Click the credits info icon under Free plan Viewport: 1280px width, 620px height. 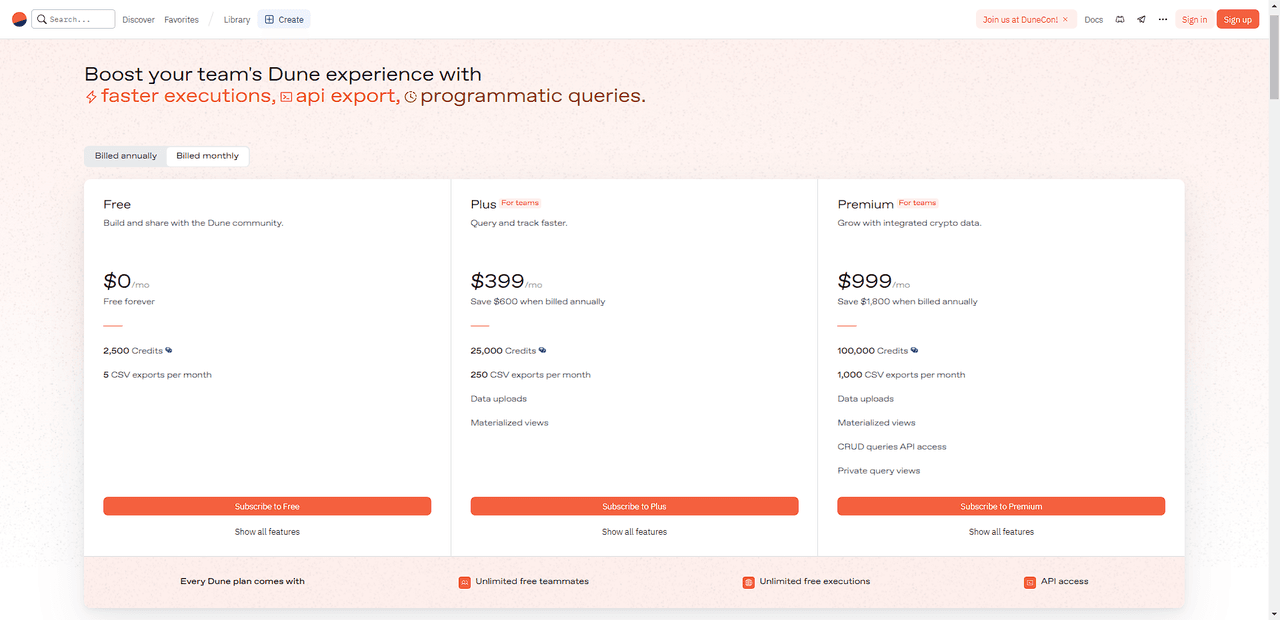pyautogui.click(x=169, y=350)
